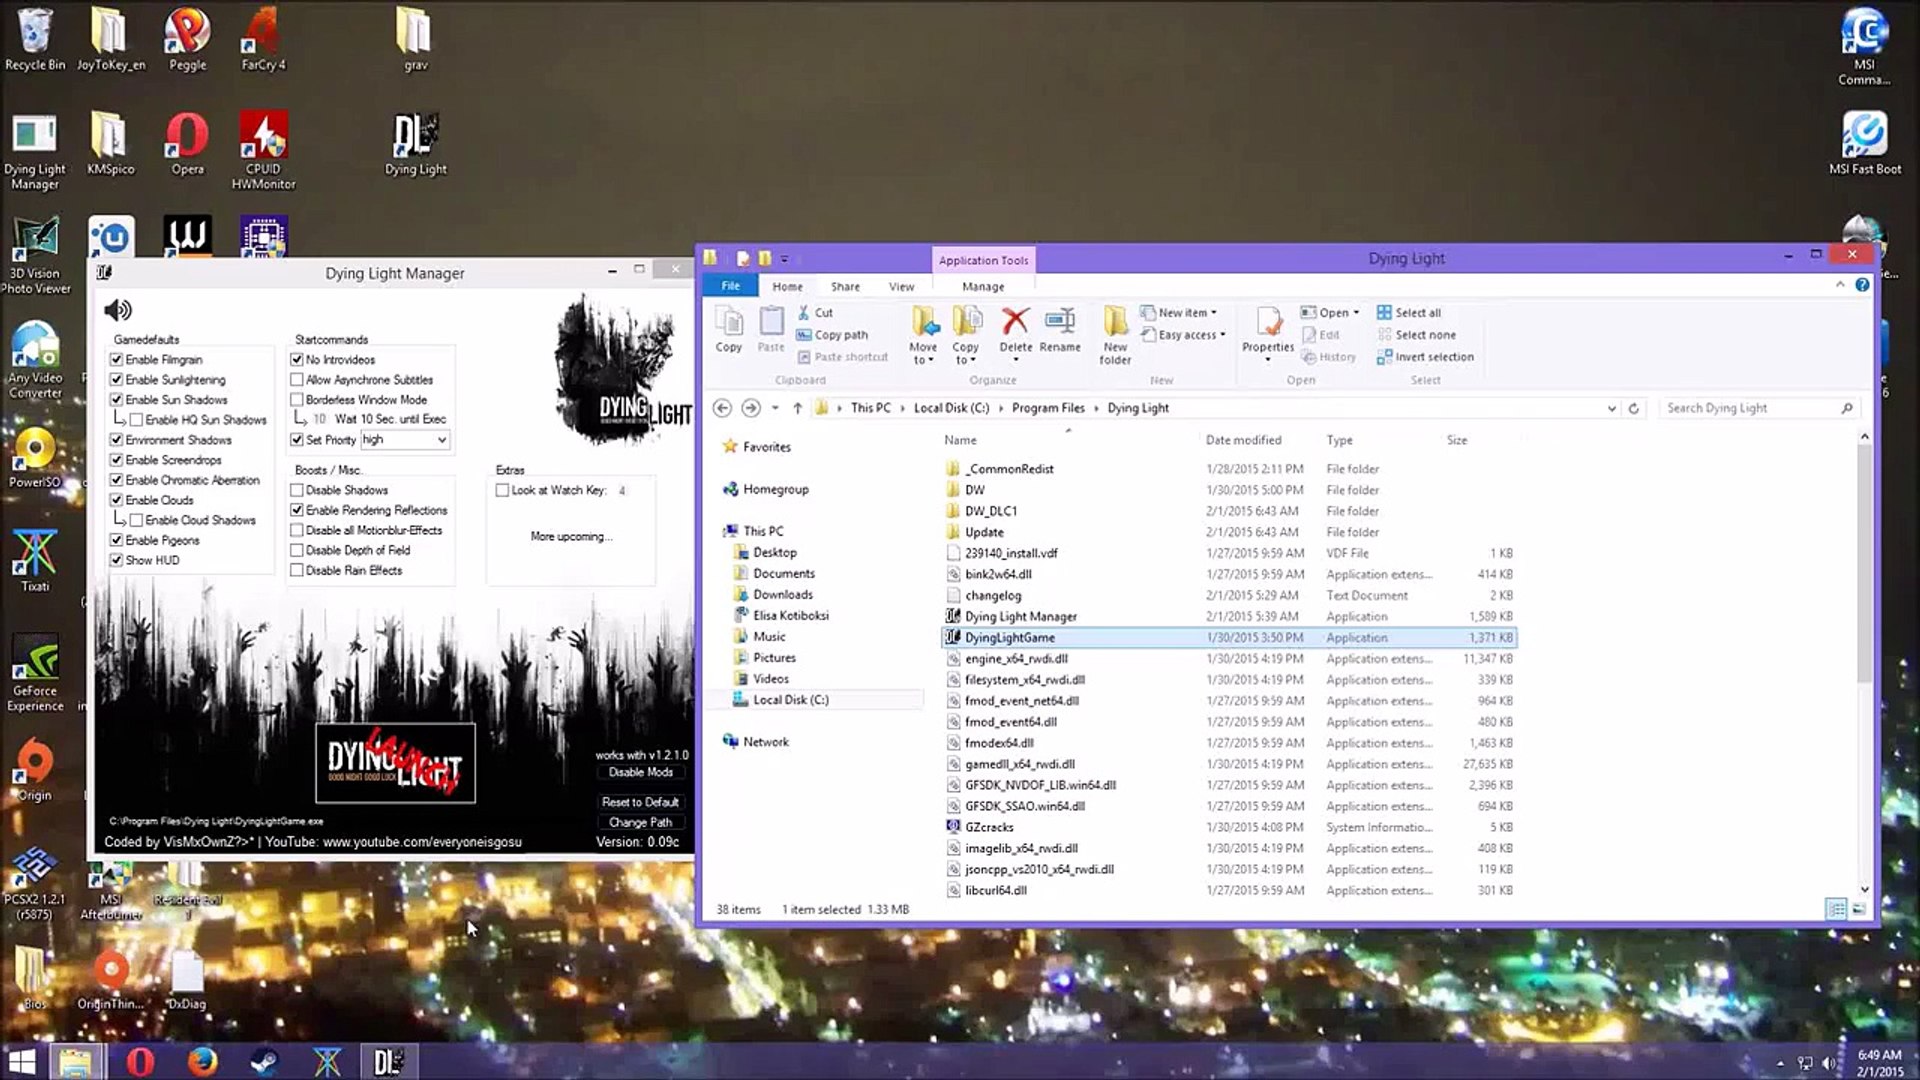Image resolution: width=1920 pixels, height=1080 pixels.
Task: Enable Borderless Window Mode checkbox
Action: 297,400
